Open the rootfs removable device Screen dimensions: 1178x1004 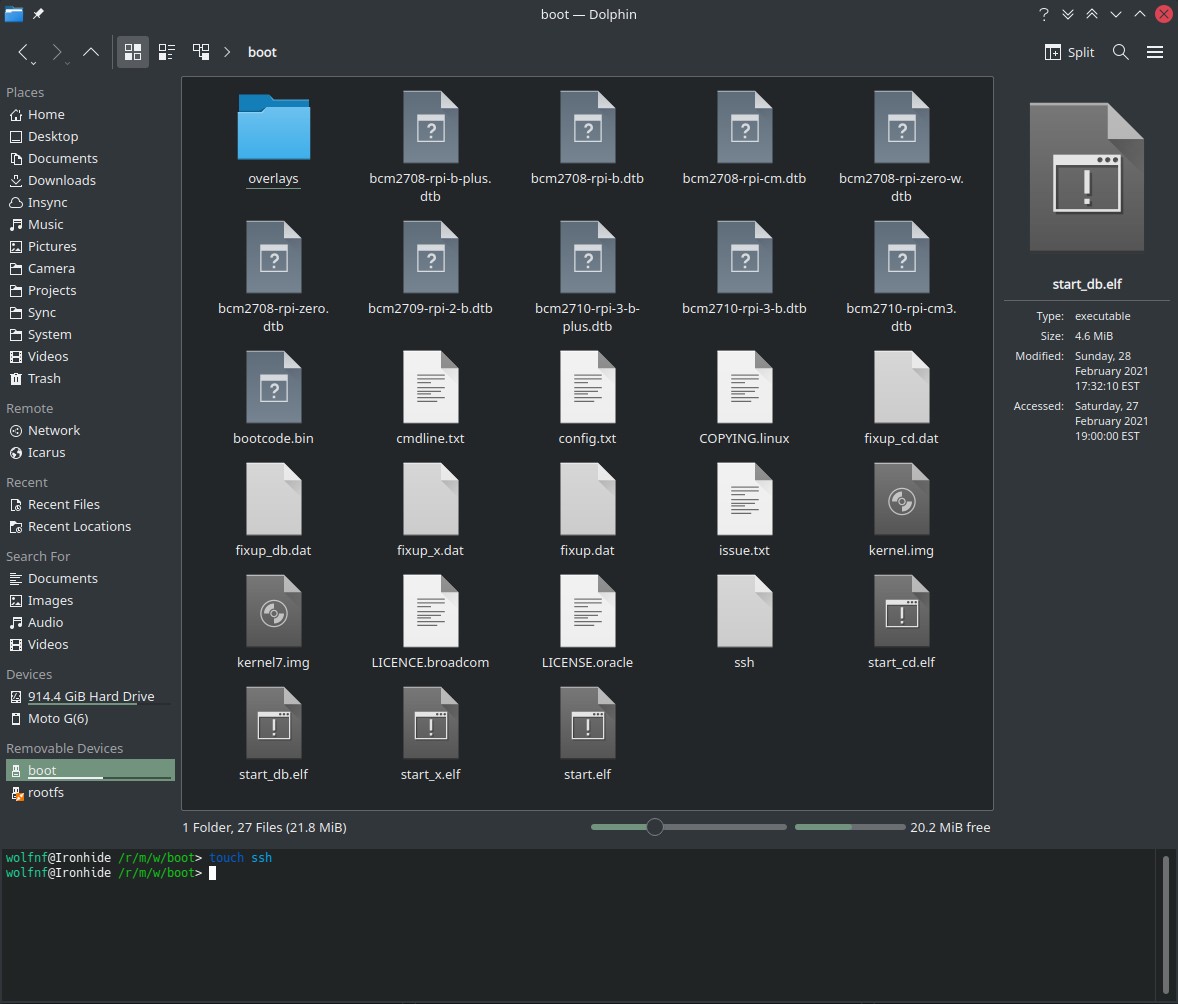coord(45,792)
